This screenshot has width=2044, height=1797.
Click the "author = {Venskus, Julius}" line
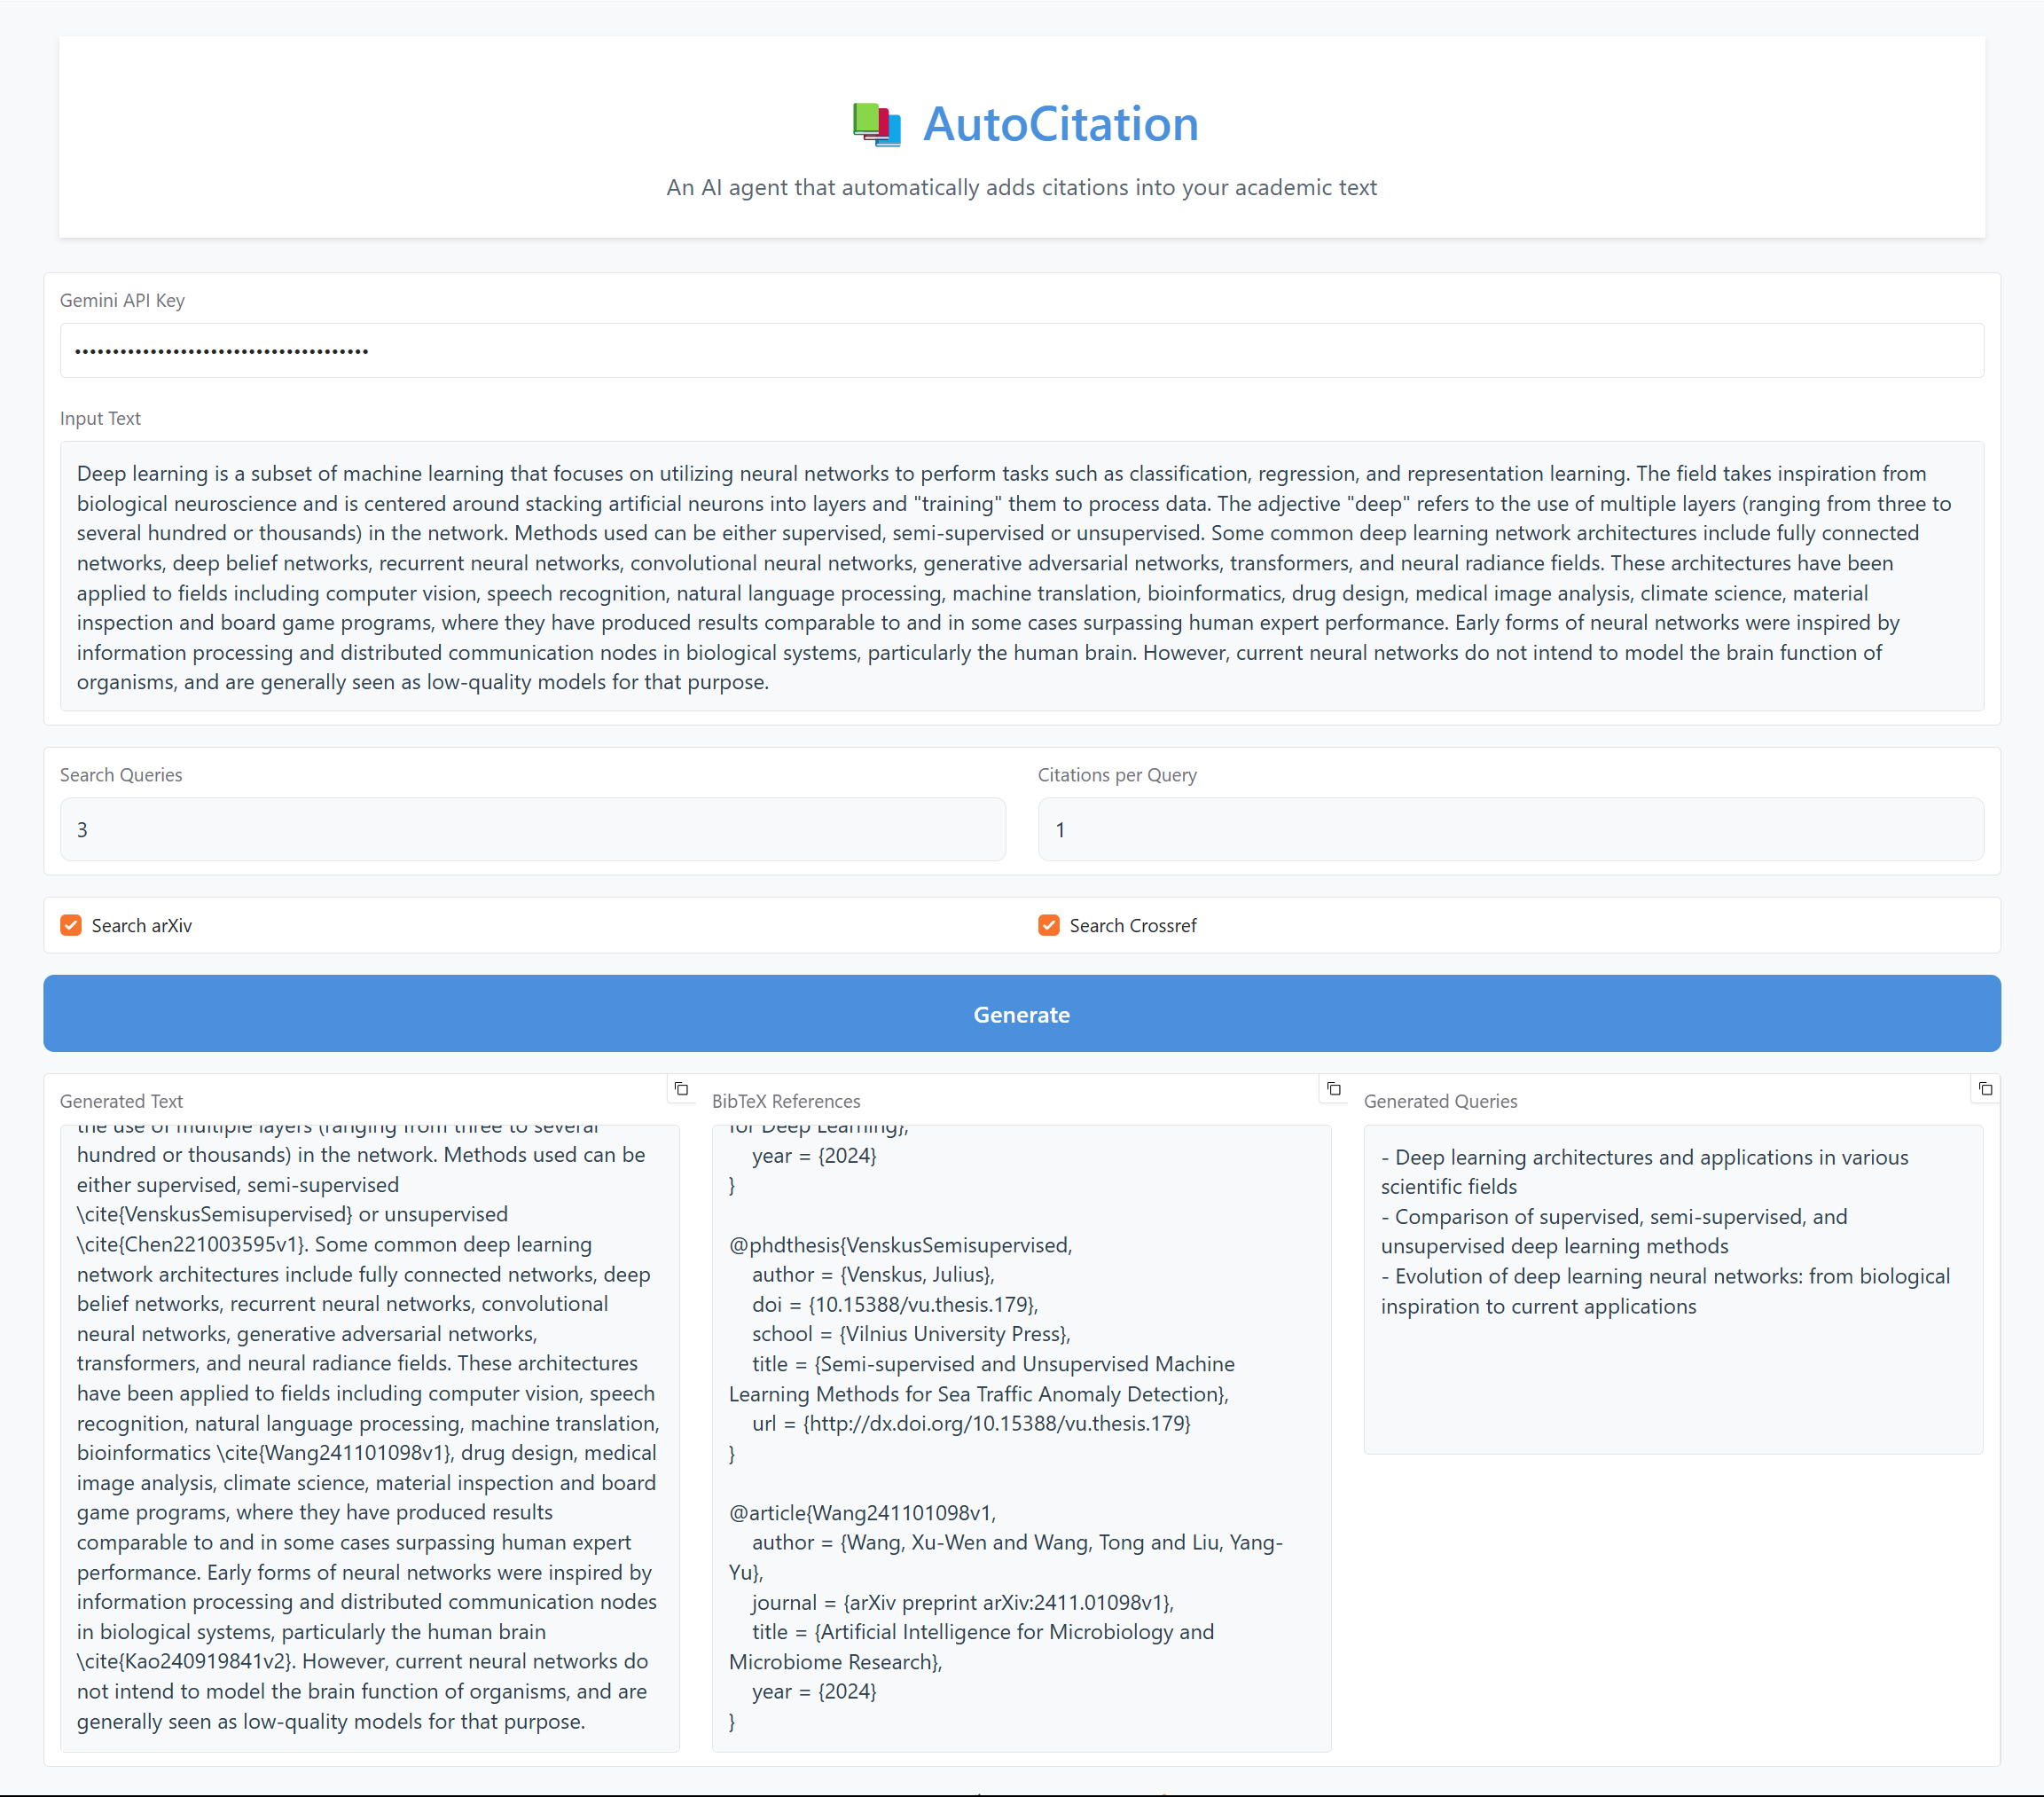click(x=873, y=1274)
